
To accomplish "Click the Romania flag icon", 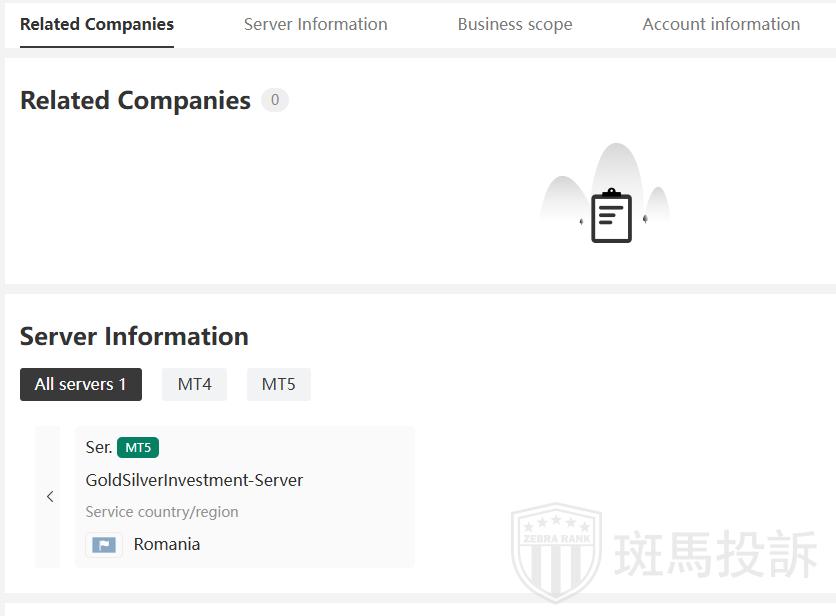I will pyautogui.click(x=104, y=545).
